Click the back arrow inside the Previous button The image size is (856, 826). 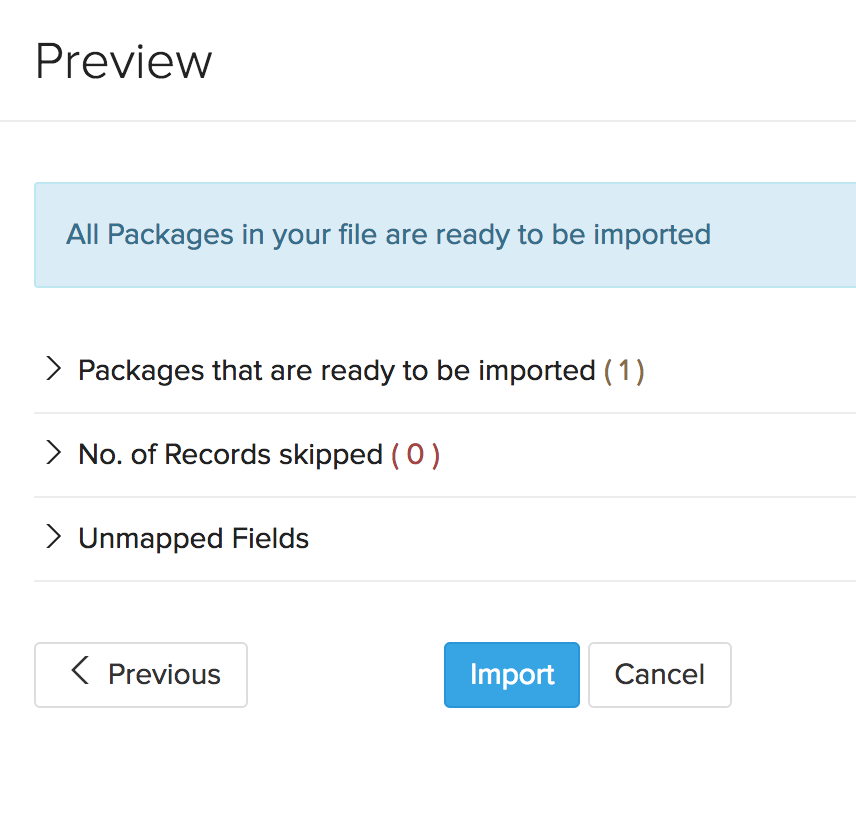pos(79,674)
